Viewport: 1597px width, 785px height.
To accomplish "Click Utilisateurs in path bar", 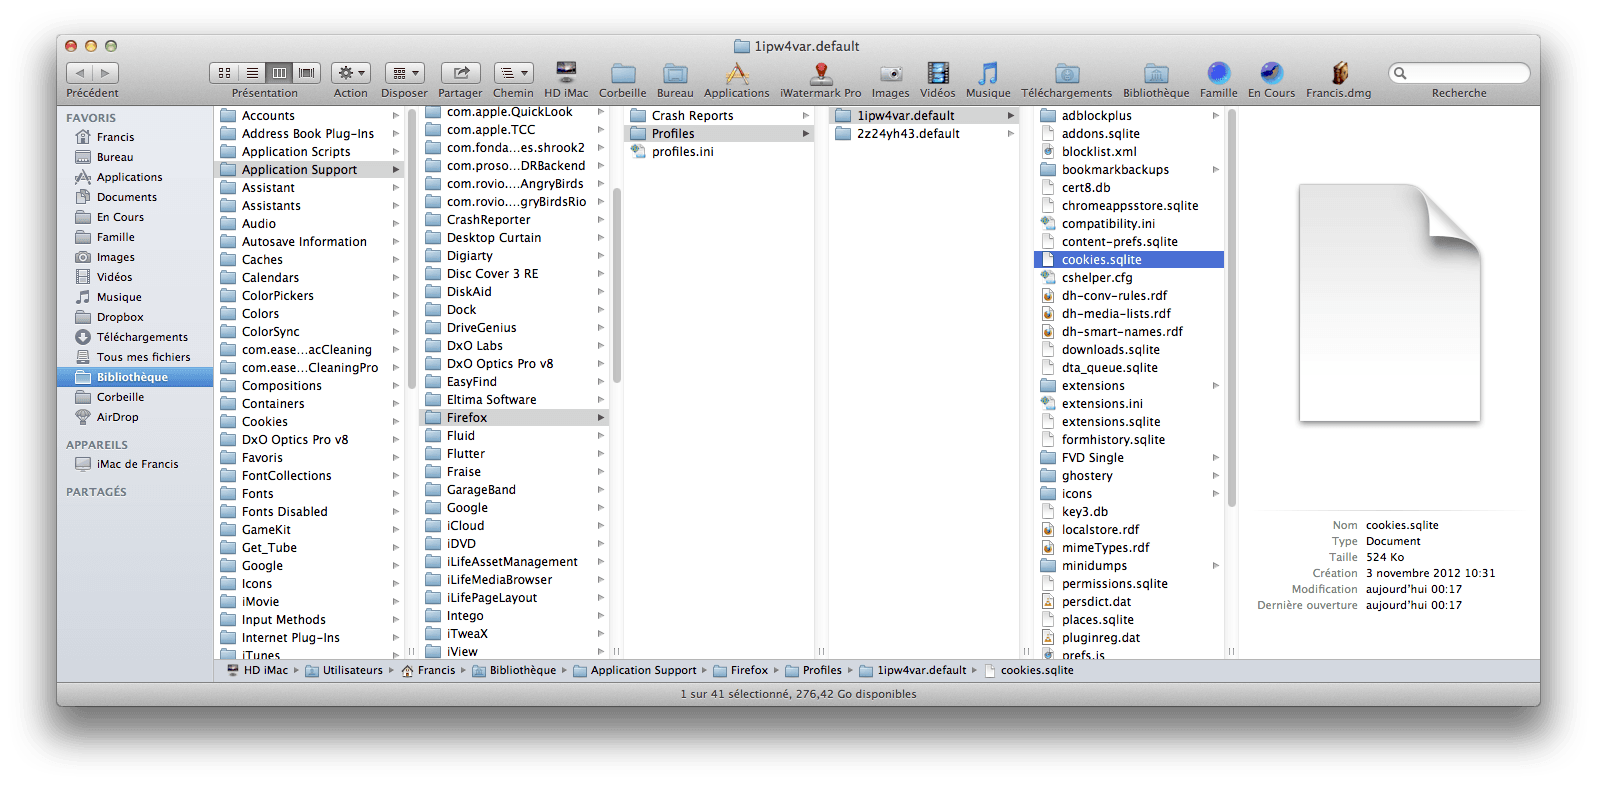I will click(x=344, y=671).
